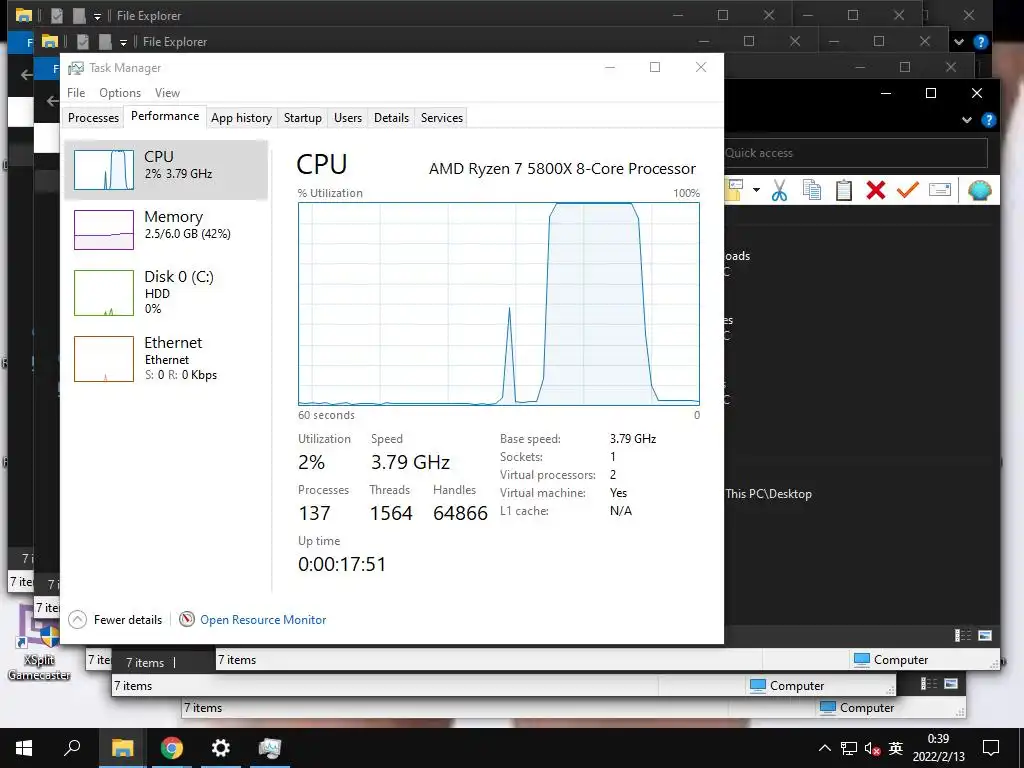The width and height of the screenshot is (1024, 768).
Task: Click the Processes count 137
Action: click(314, 513)
